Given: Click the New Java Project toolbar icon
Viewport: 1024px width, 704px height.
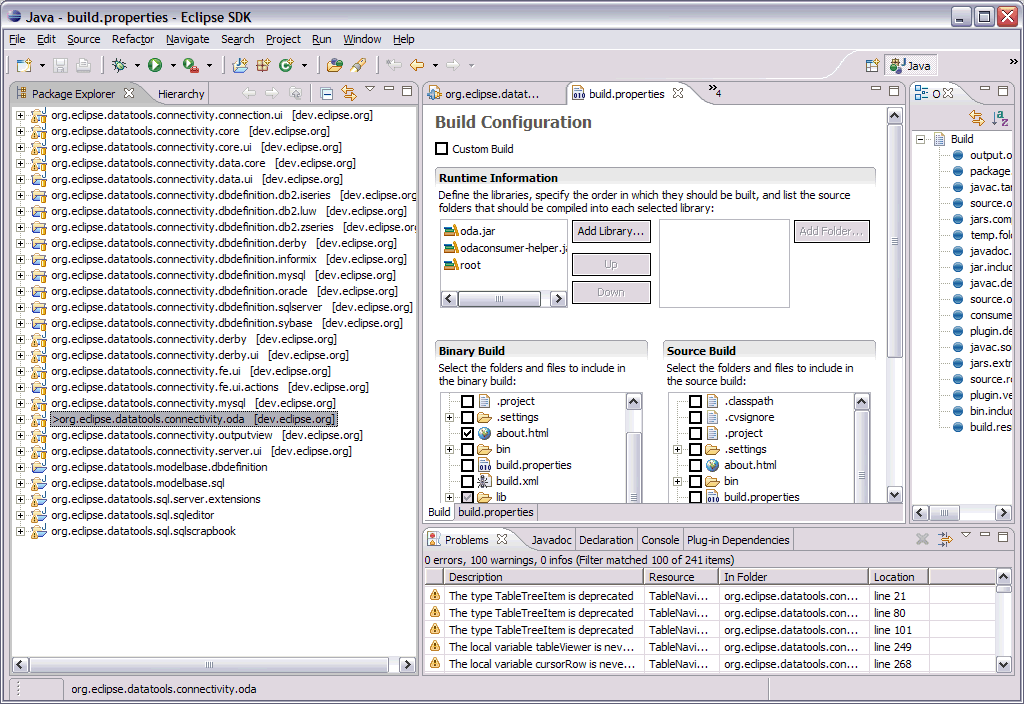Looking at the screenshot, I should (240, 65).
